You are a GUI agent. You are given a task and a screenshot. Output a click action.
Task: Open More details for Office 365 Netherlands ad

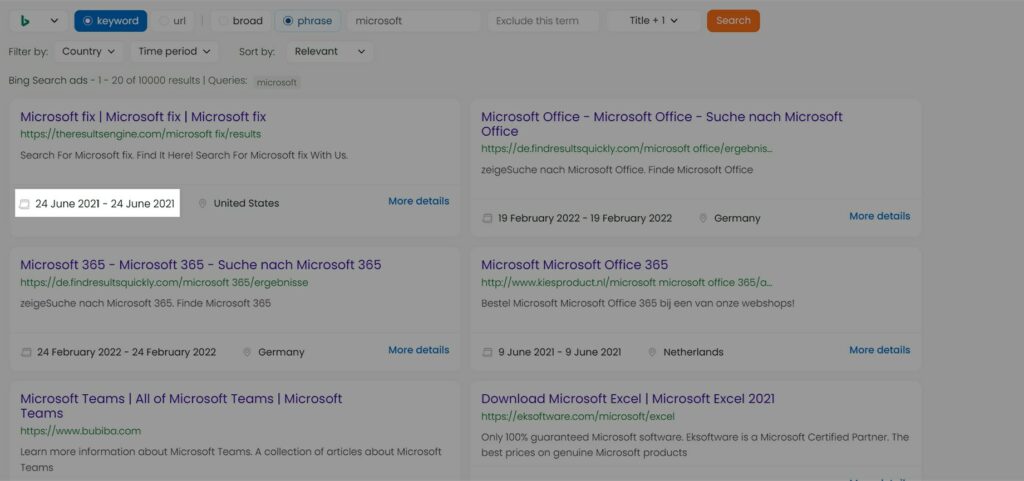880,350
